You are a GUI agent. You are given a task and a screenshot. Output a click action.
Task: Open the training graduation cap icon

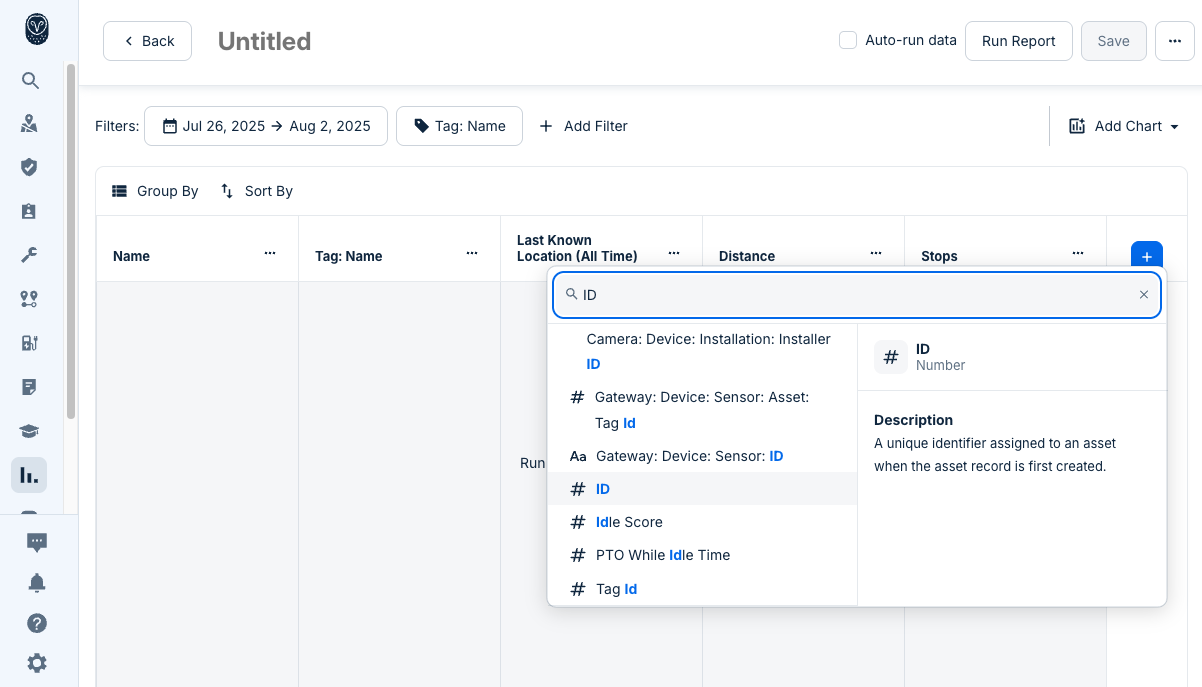pyautogui.click(x=30, y=431)
